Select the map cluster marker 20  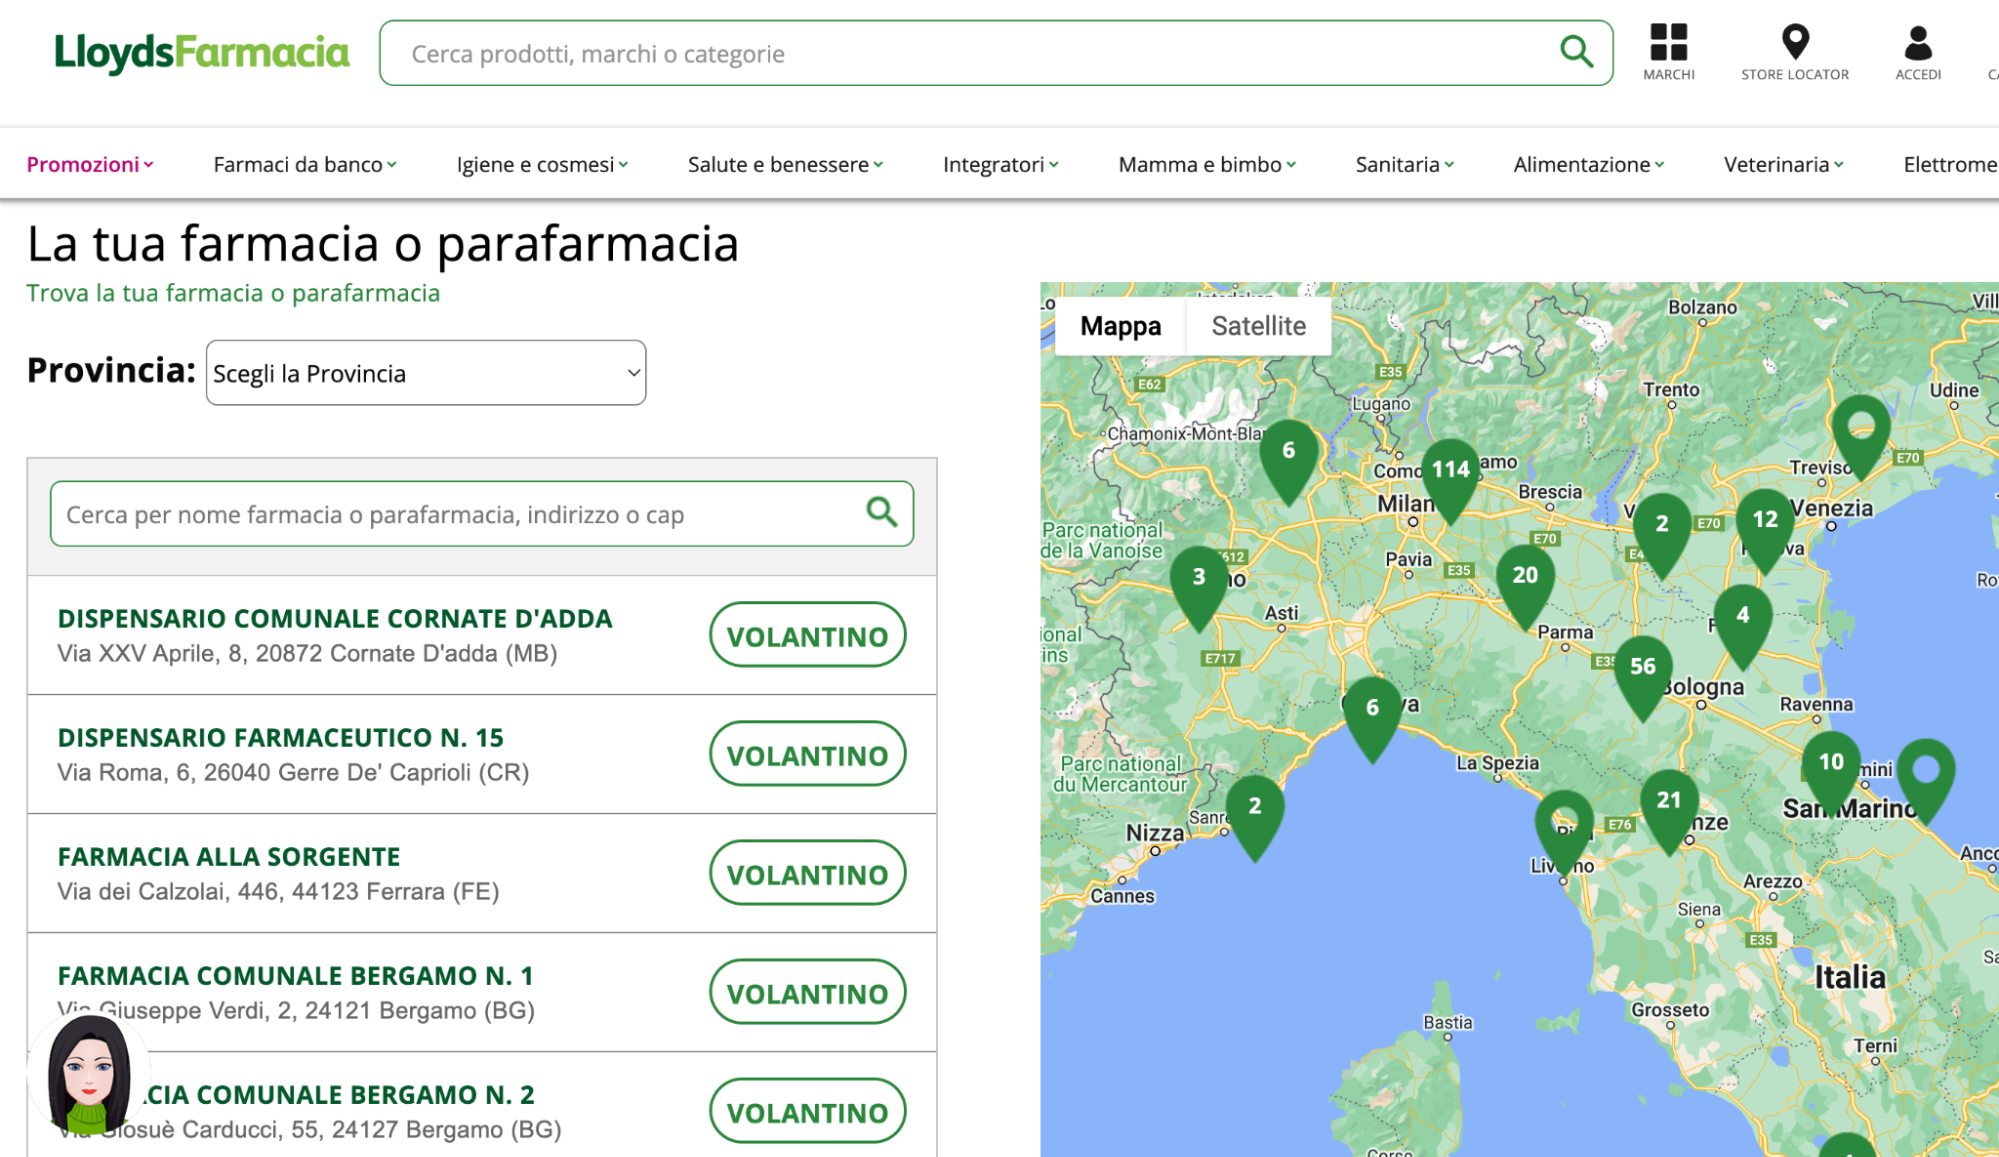click(x=1524, y=586)
